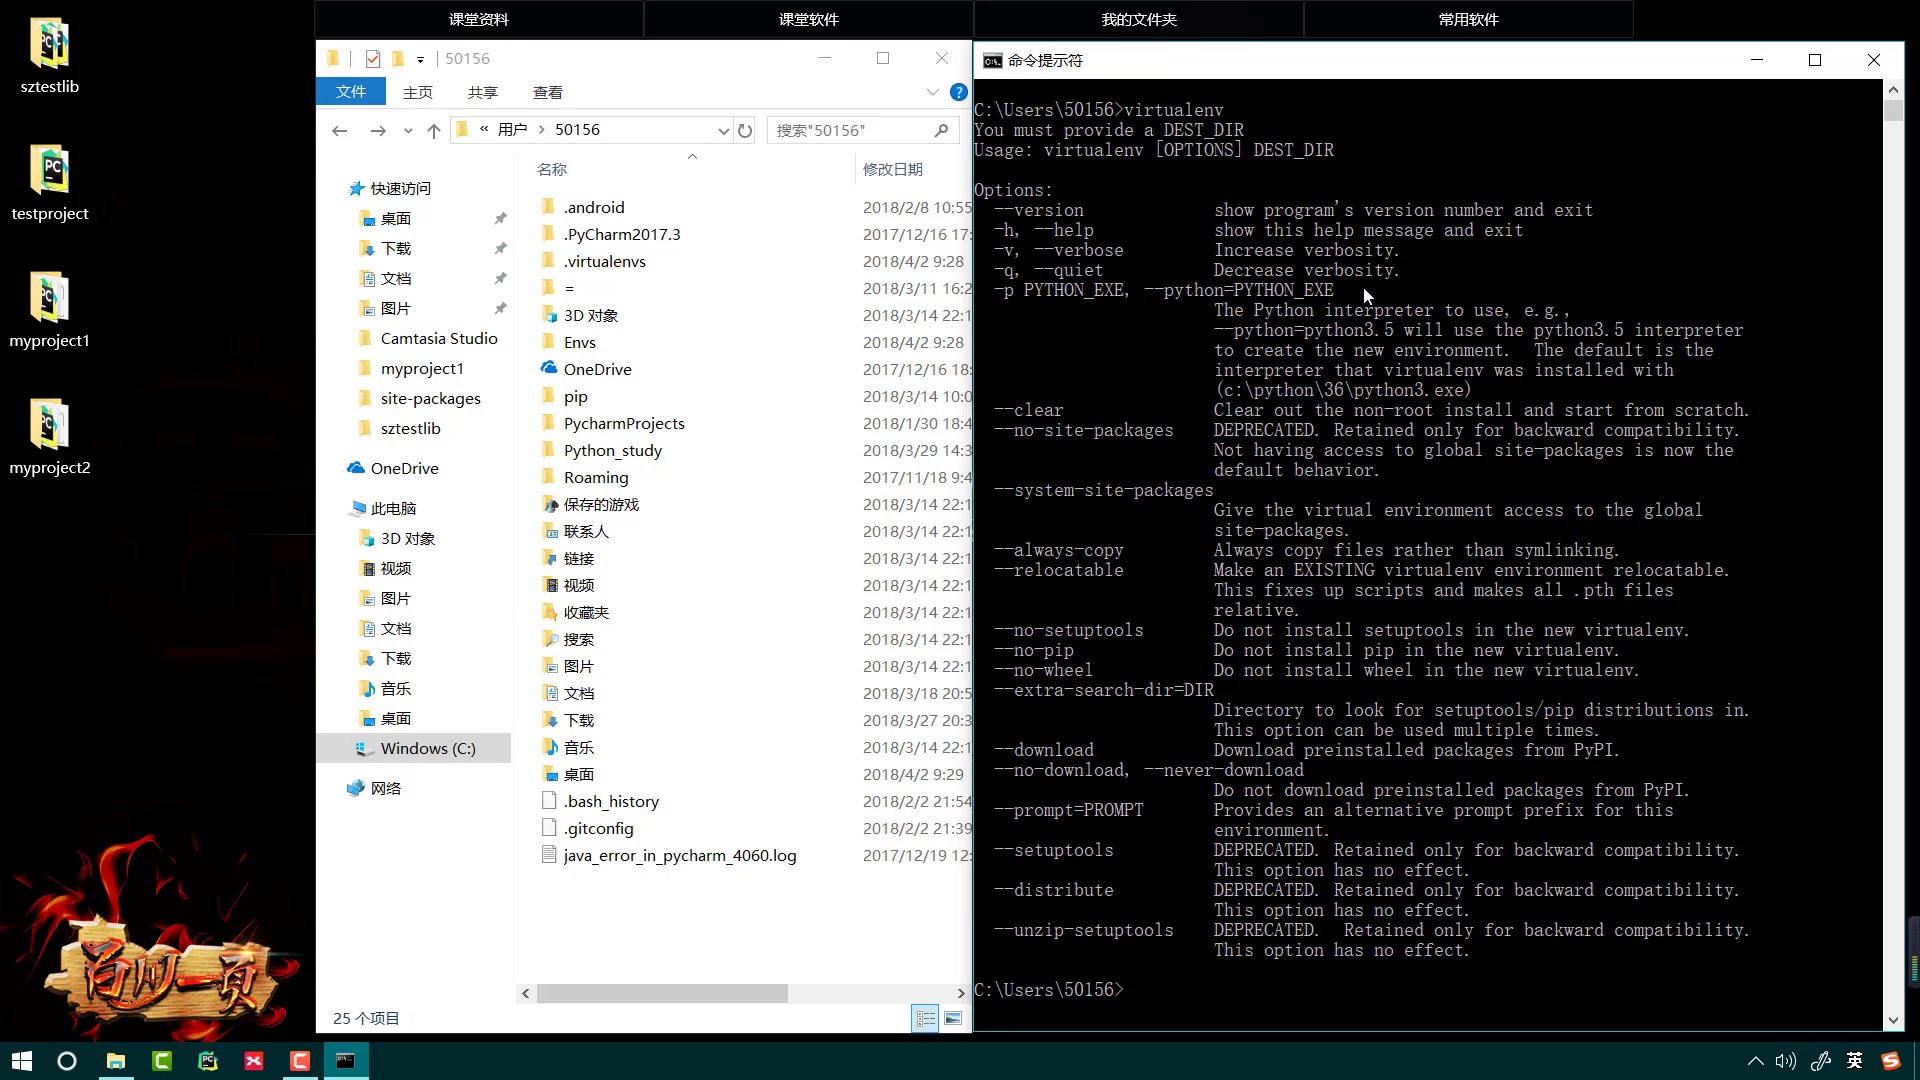The height and width of the screenshot is (1080, 1920).
Task: Switch Explorer to details view icon
Action: pos(926,1018)
